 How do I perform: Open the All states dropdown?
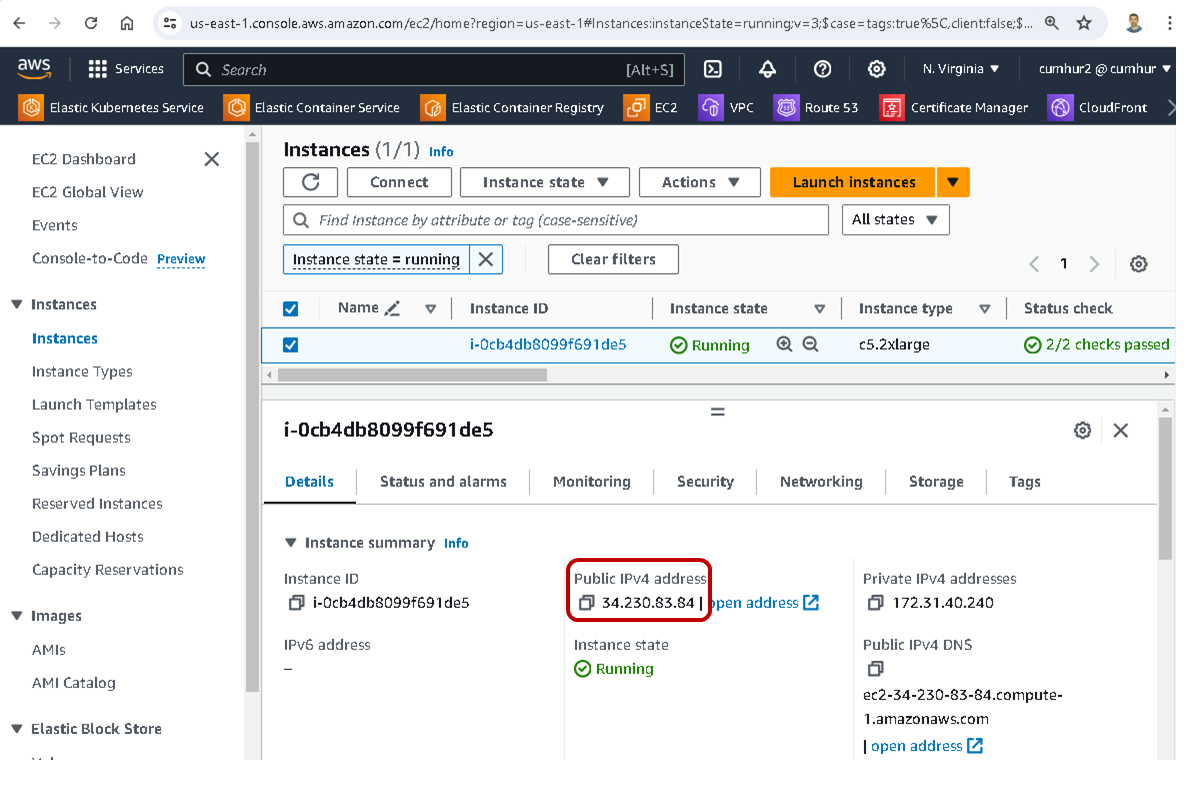[895, 220]
